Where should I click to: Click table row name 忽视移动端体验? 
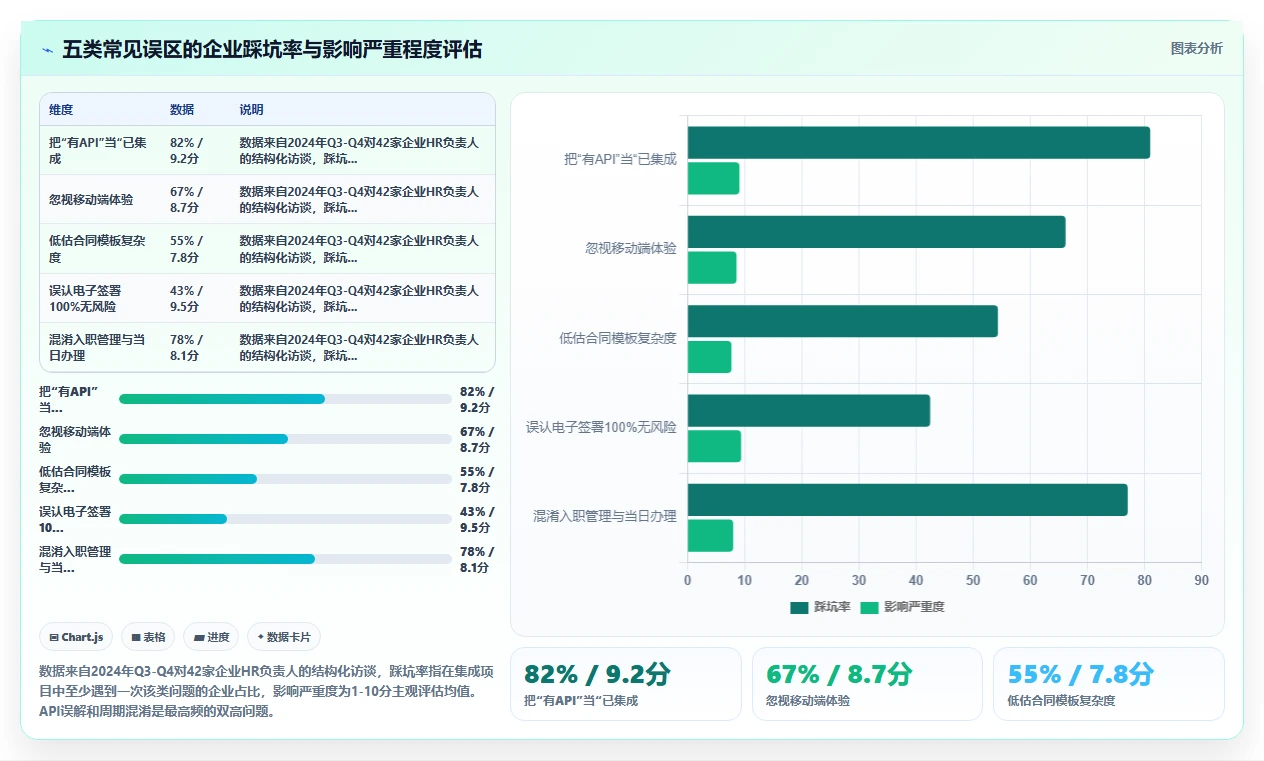[x=91, y=200]
